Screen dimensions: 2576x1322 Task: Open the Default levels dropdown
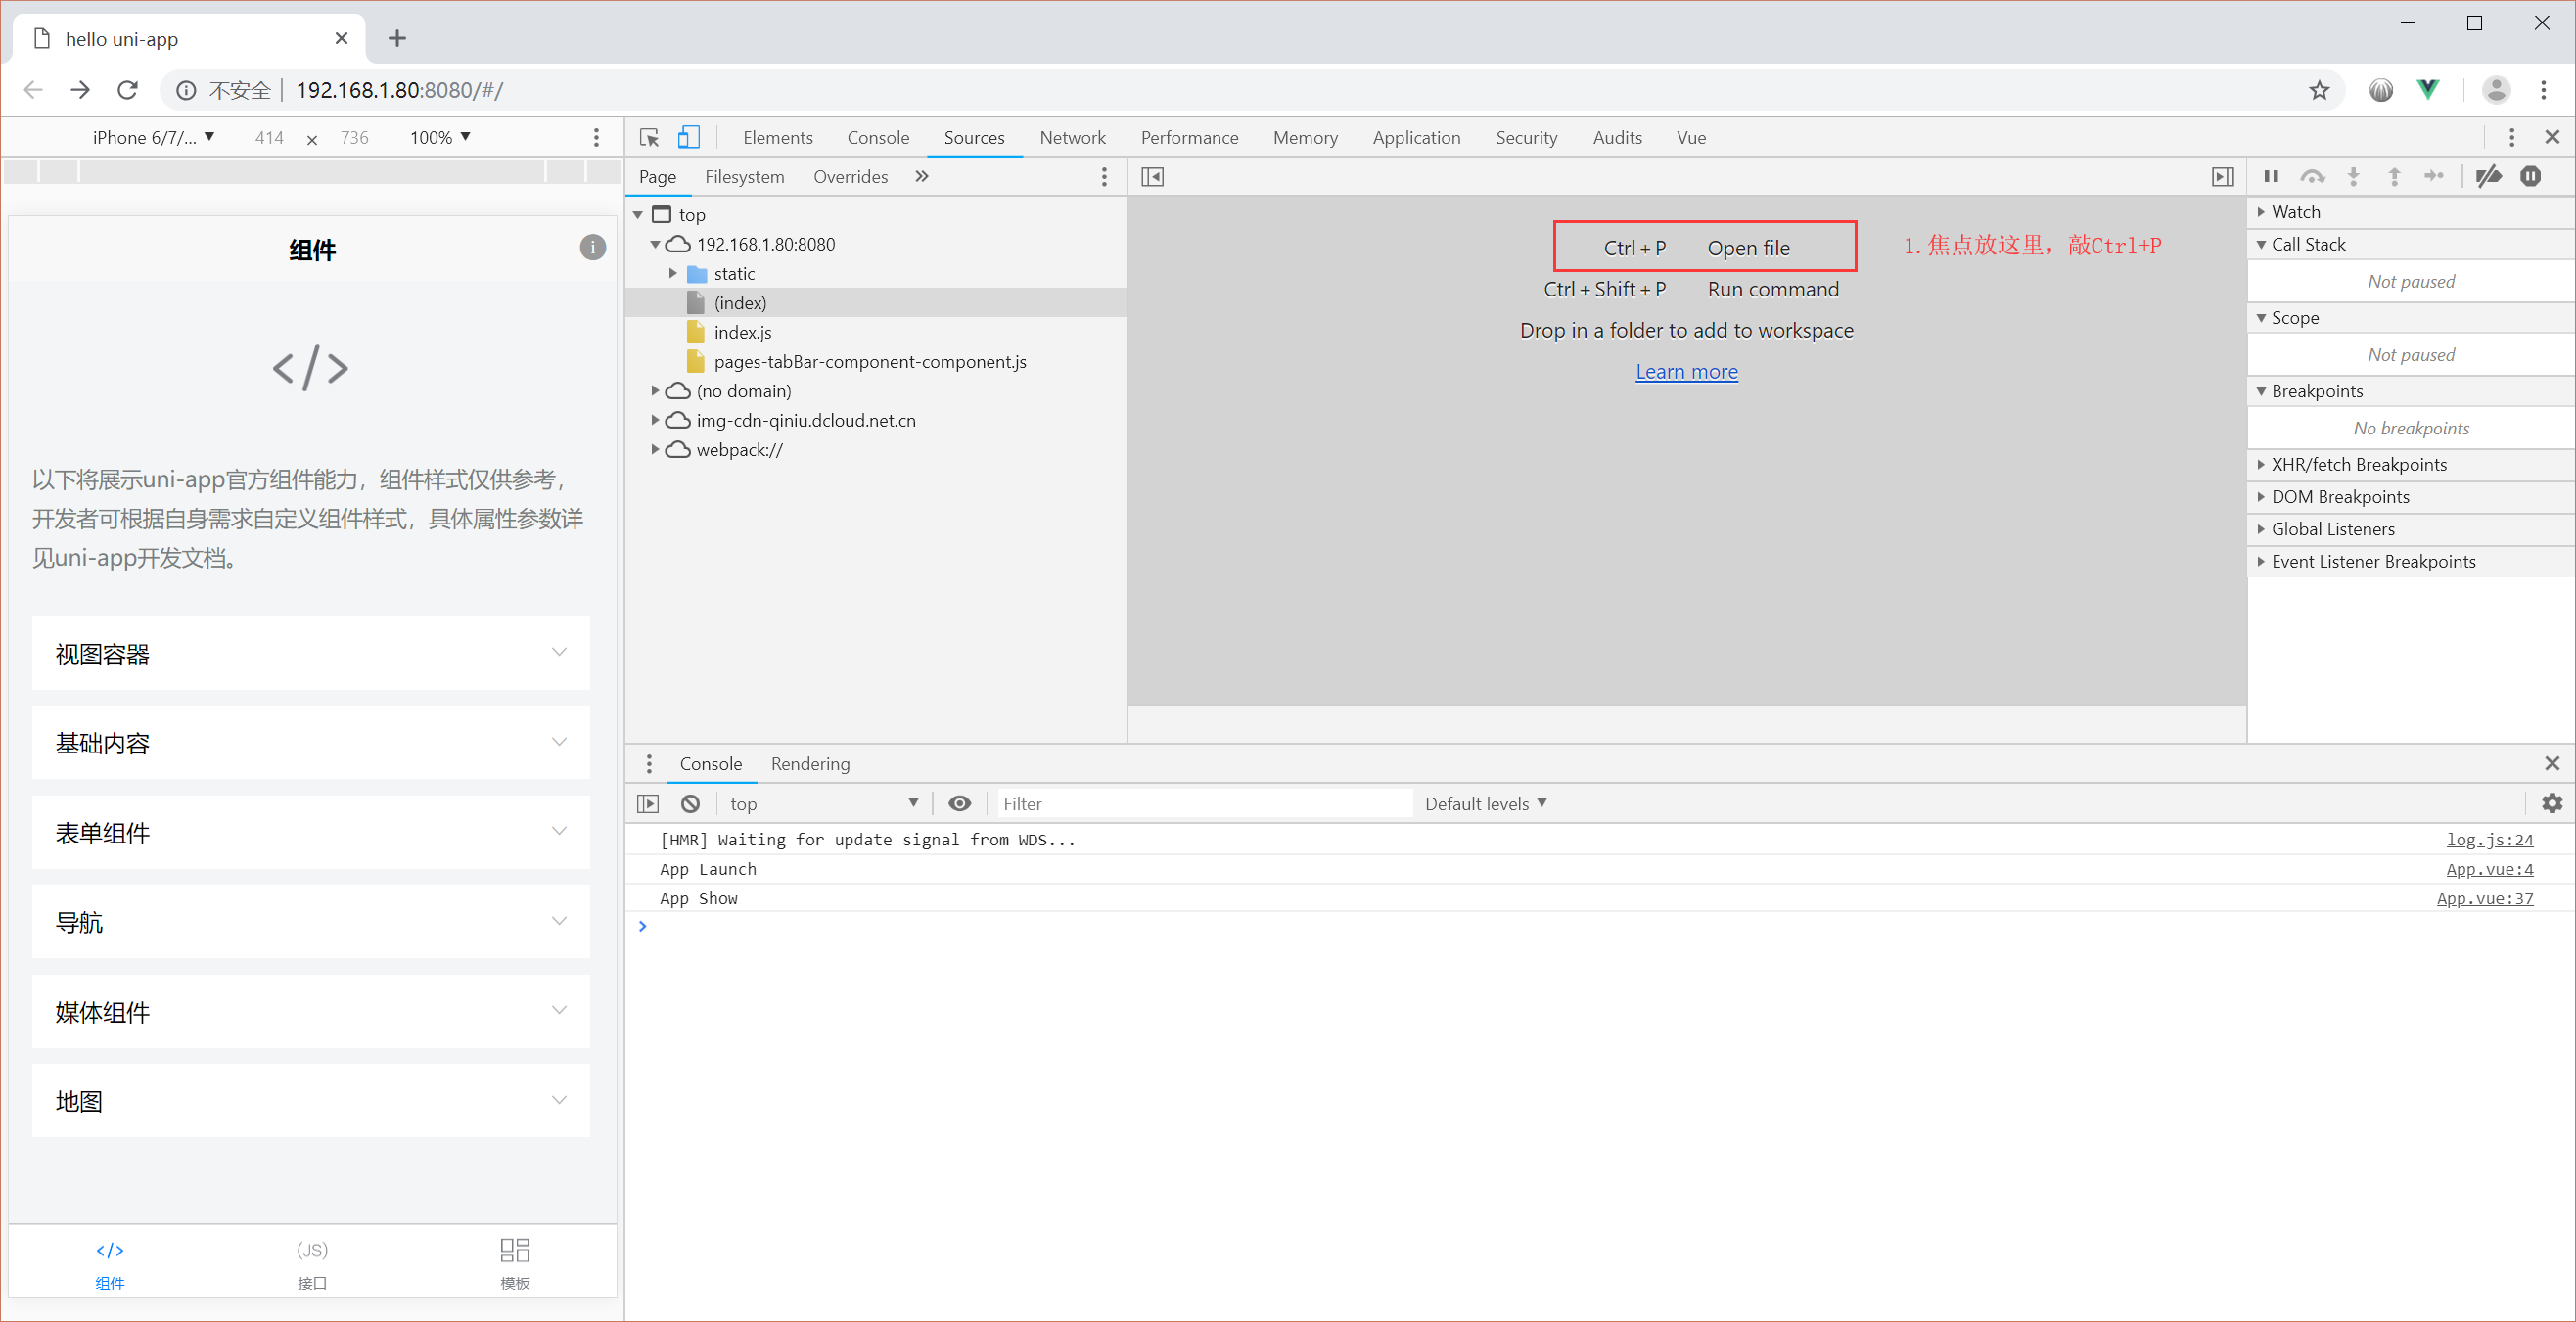pos(1484,803)
